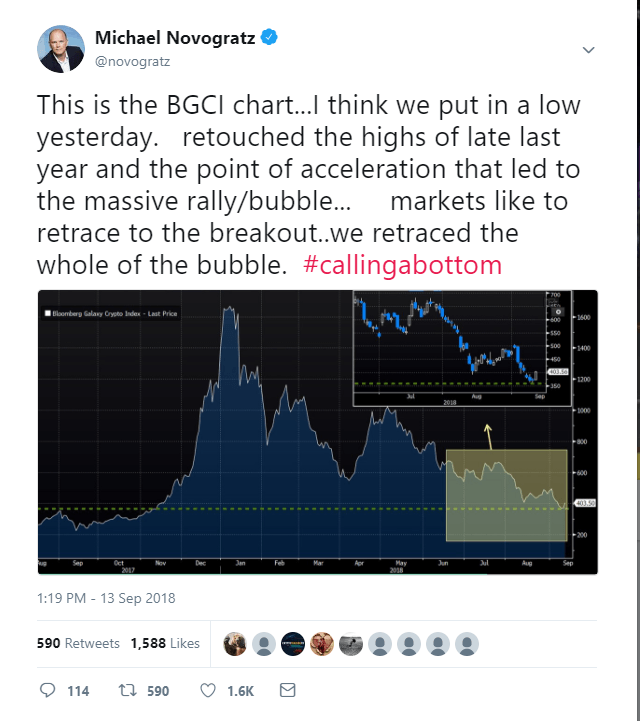Click the fourth liker avatar with photo
The image size is (640, 721).
(x=320, y=643)
